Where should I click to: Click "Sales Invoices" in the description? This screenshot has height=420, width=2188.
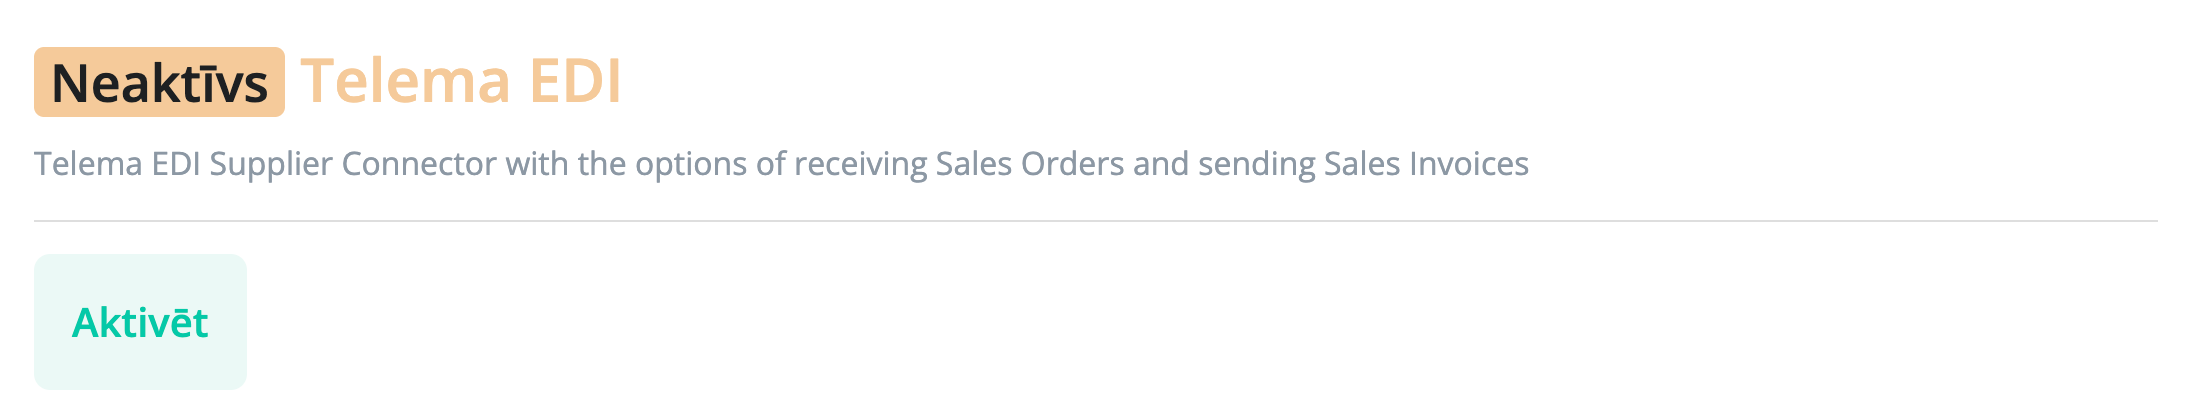point(1426,164)
